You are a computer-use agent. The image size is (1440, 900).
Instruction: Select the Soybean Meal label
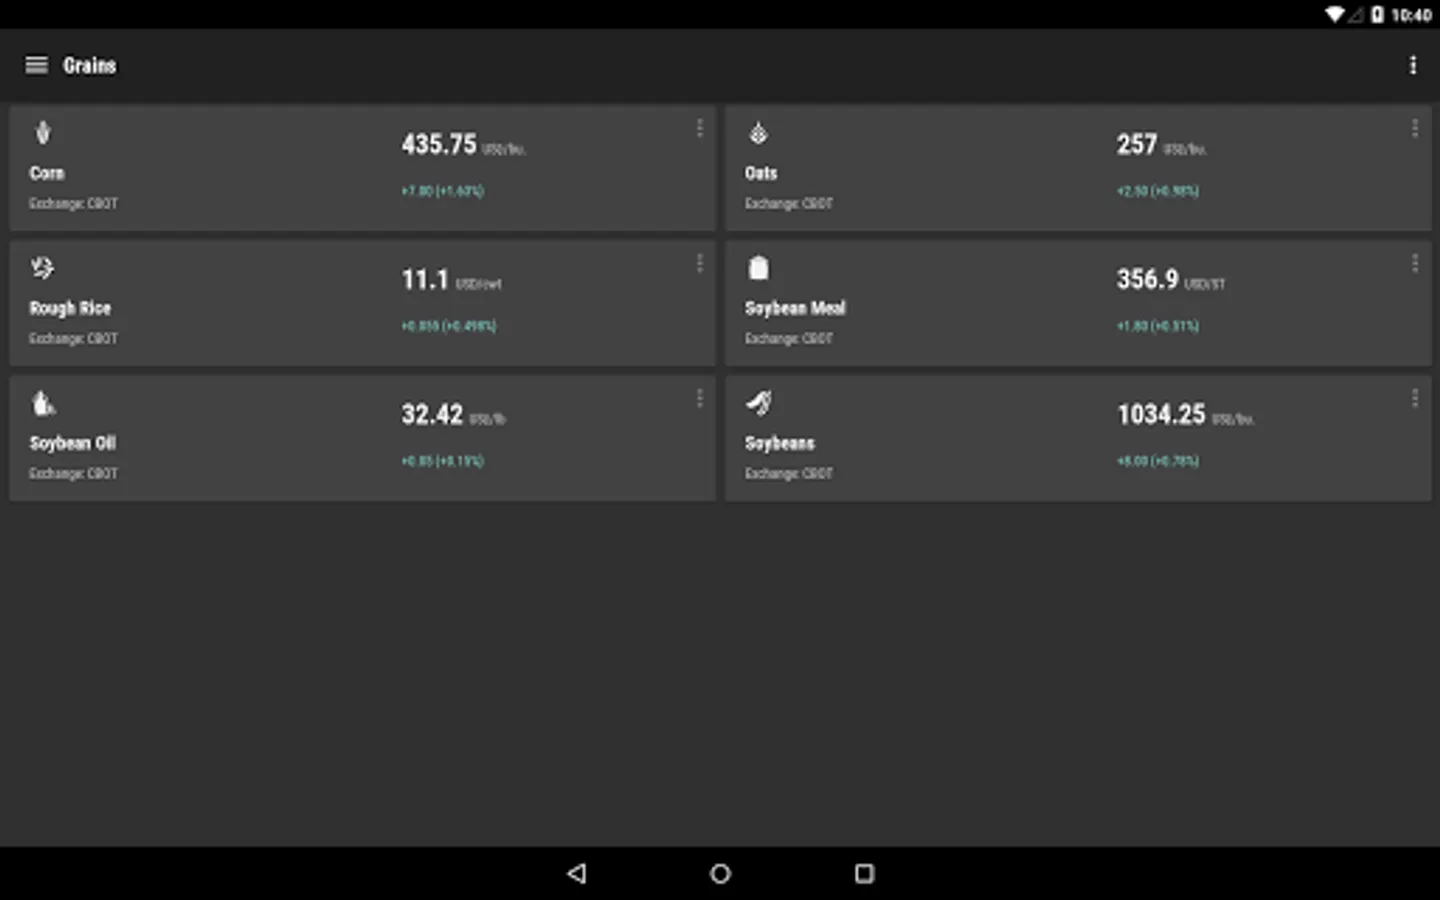click(x=795, y=308)
